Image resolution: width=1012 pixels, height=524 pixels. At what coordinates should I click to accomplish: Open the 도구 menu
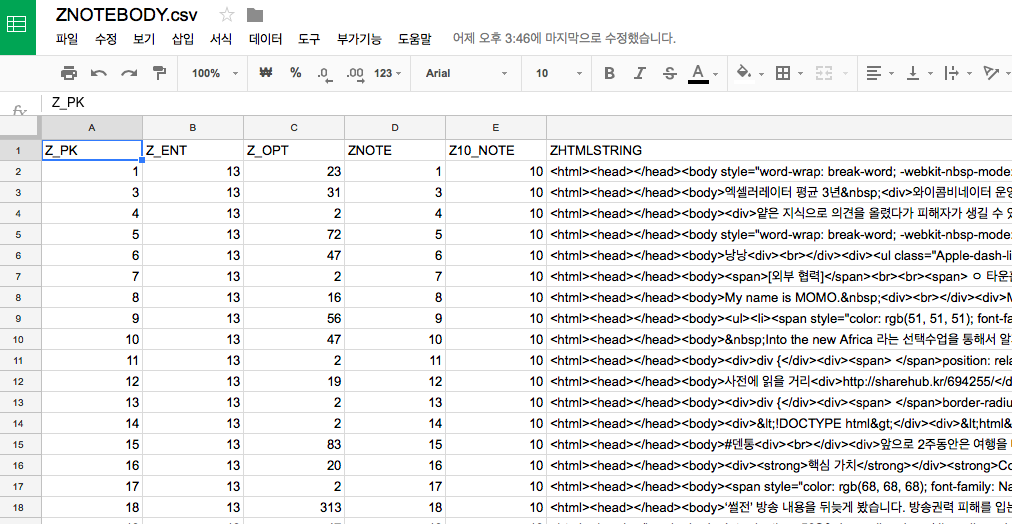309,39
